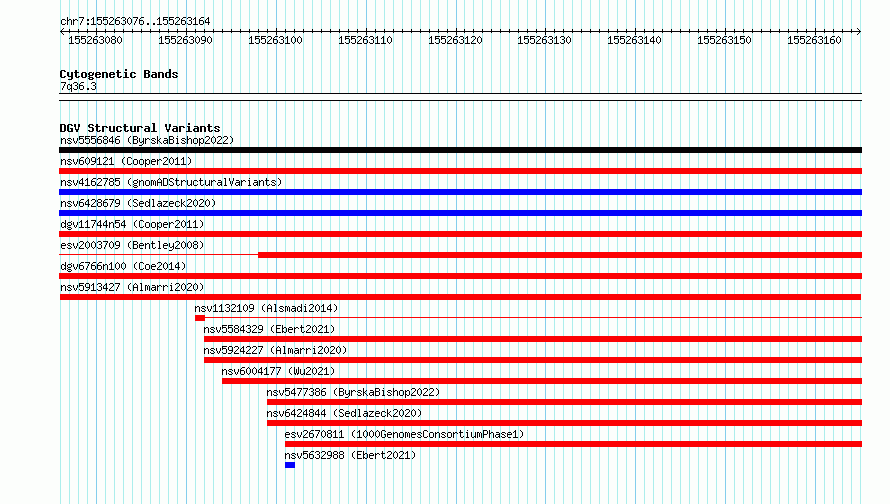This screenshot has height=504, width=890.
Task: Click ruler position 155263150
Action: tap(724, 40)
